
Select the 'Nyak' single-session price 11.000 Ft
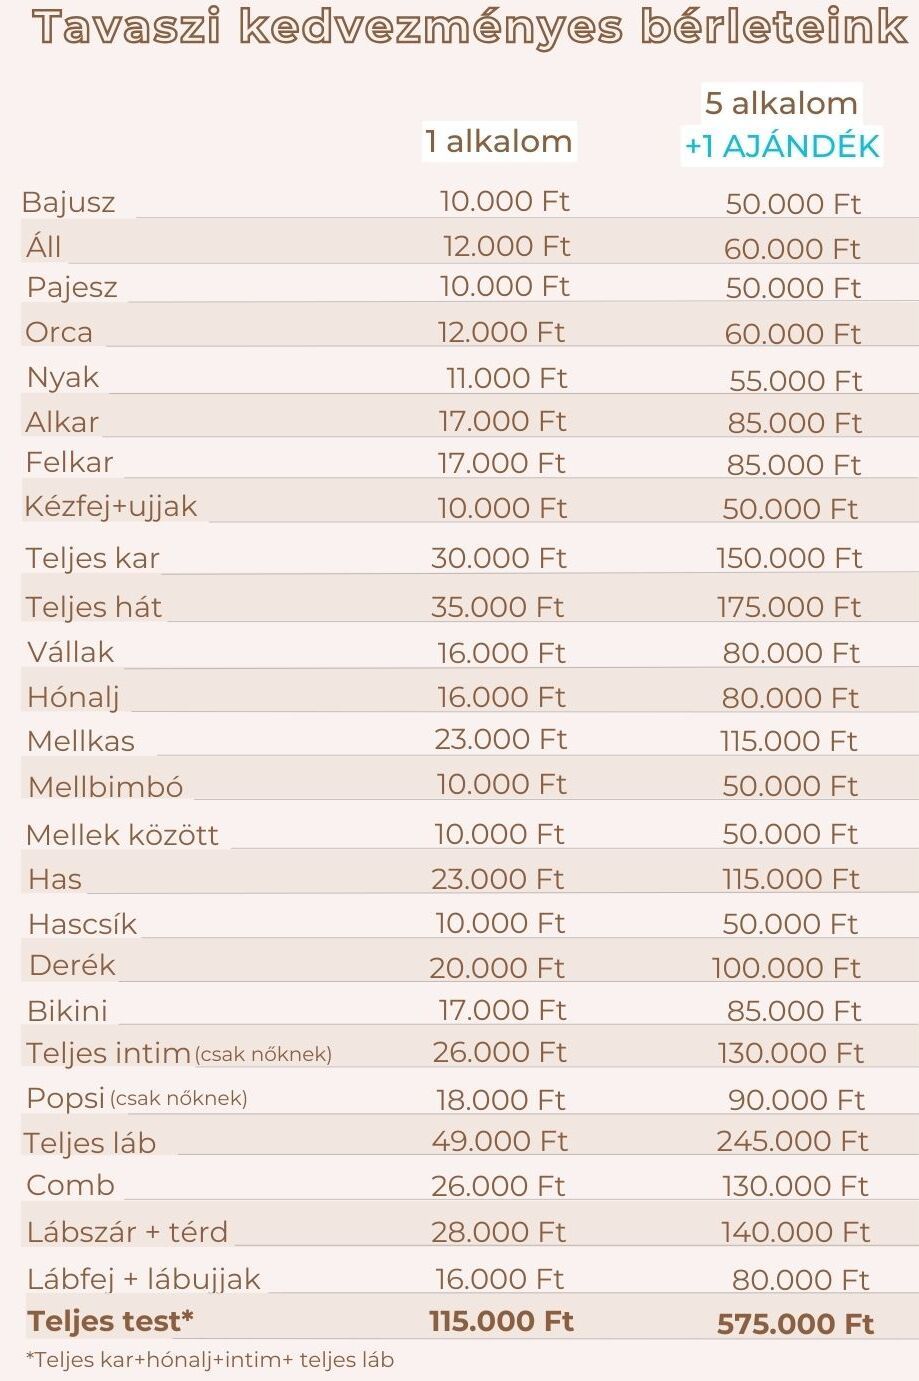[x=506, y=378]
